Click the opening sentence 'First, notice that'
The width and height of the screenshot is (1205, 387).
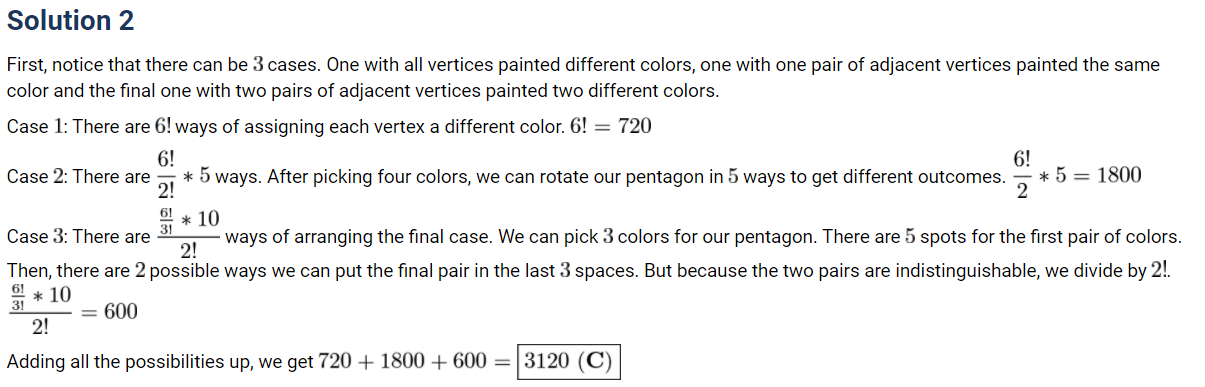point(70,65)
